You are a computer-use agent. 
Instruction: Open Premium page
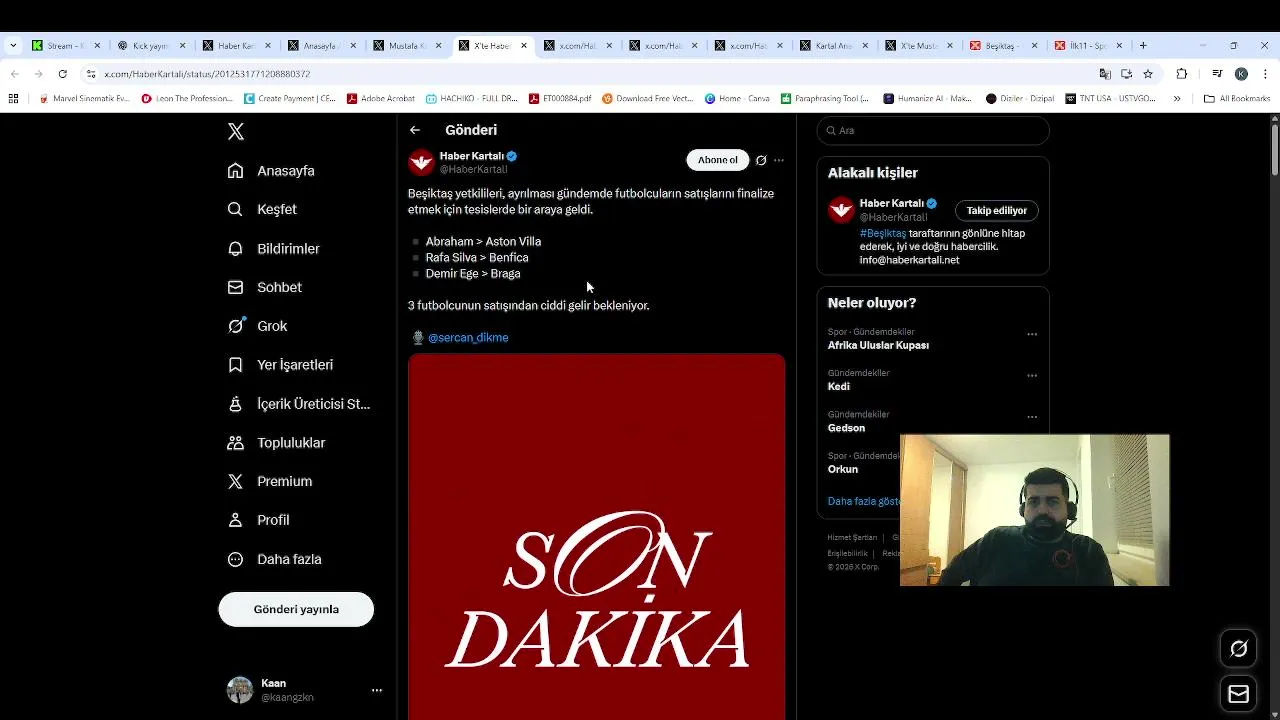269,481
